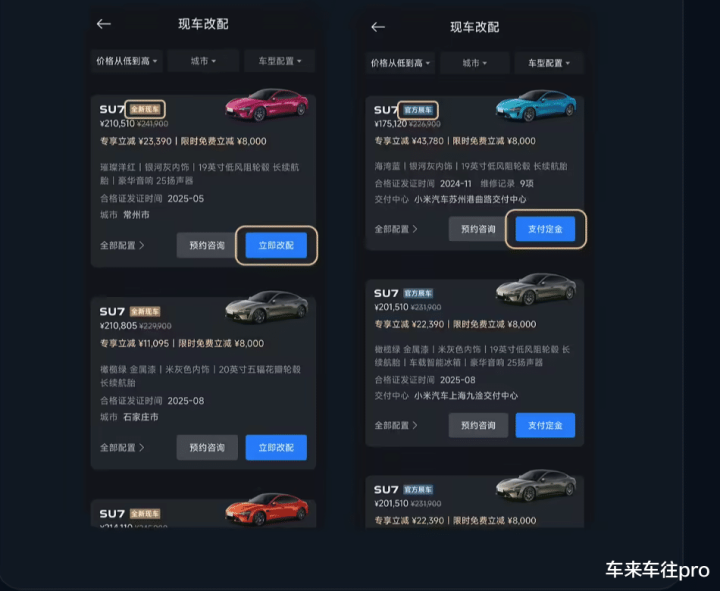View 全部配置 of the blue SU7
This screenshot has width=720, height=591.
coord(396,229)
